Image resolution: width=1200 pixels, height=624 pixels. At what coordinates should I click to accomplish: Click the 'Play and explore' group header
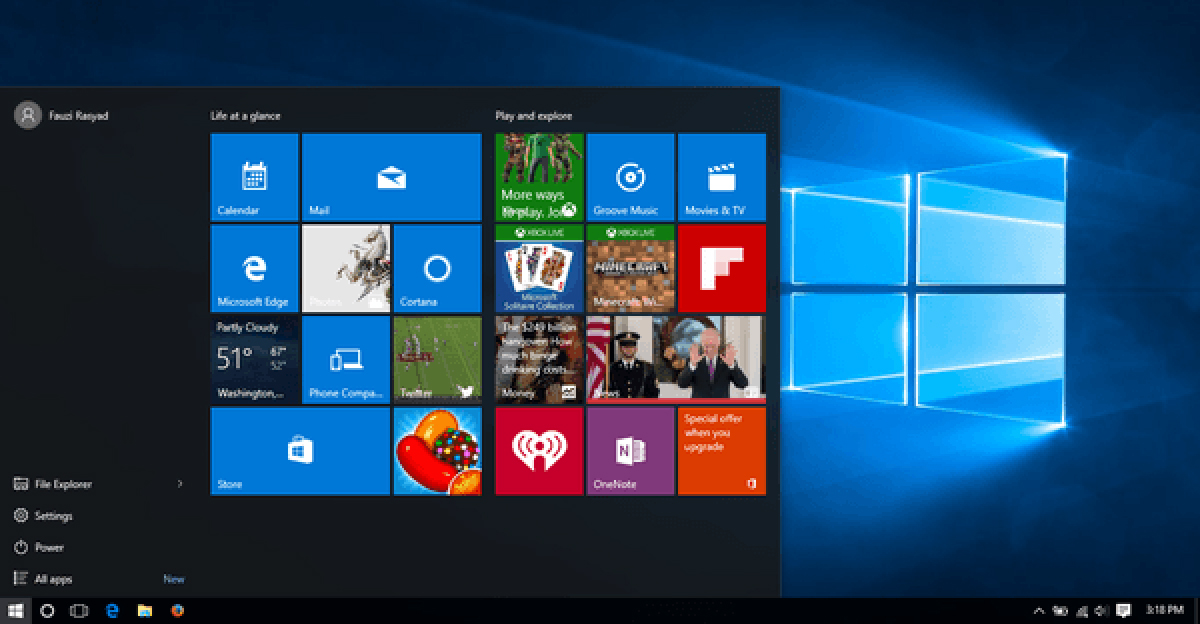pos(534,116)
